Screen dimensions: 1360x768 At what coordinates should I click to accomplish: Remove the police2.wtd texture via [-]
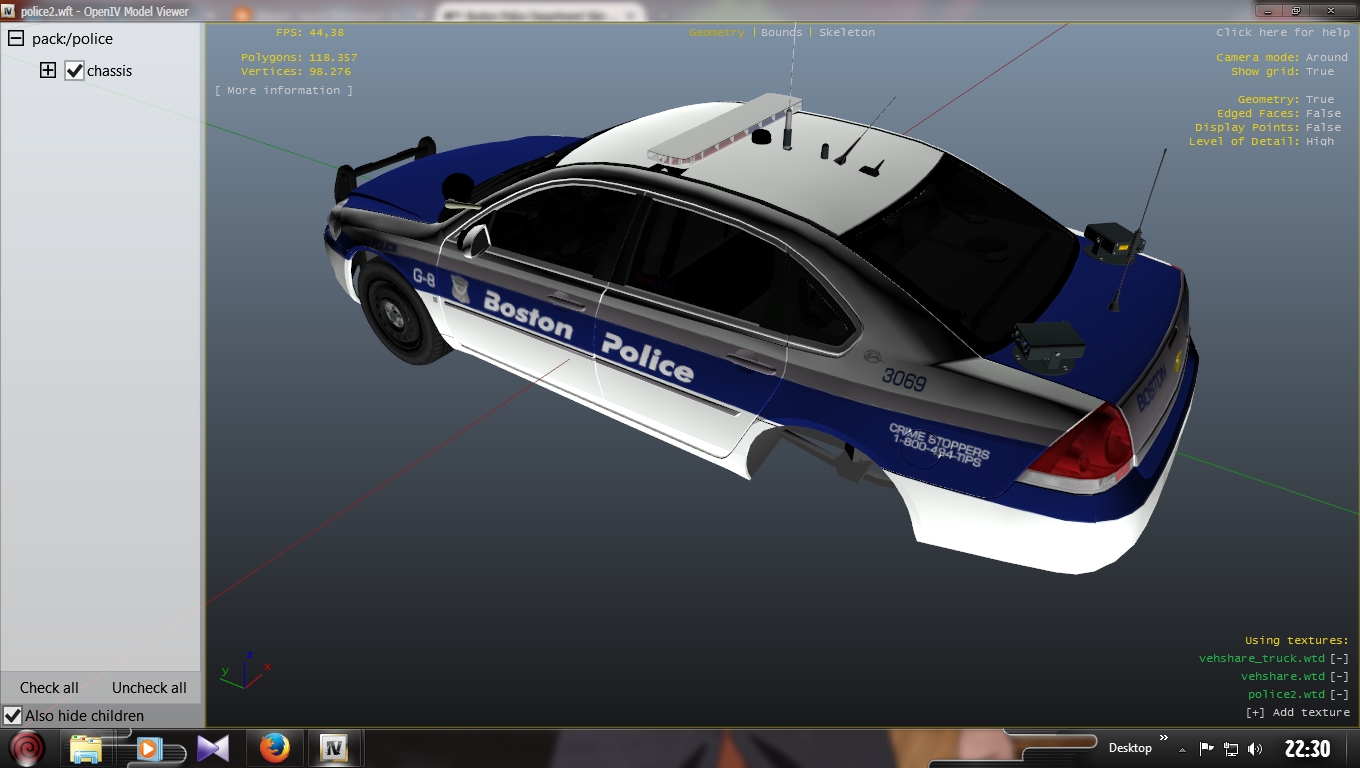(1339, 694)
